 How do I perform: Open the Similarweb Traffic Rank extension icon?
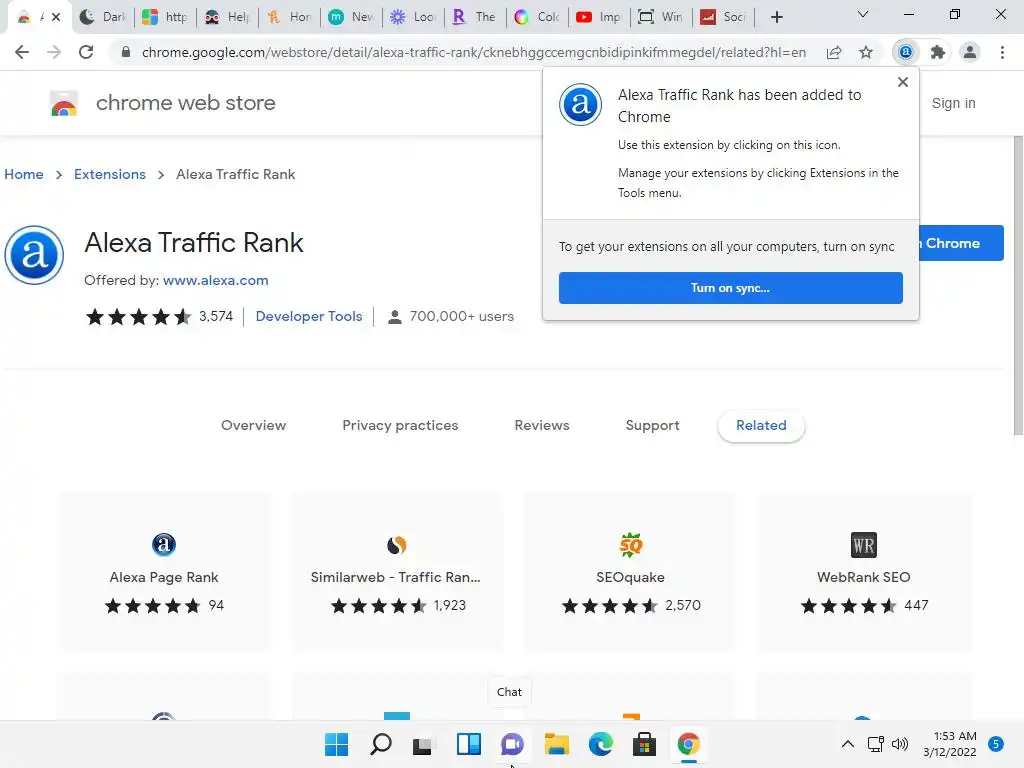point(396,545)
